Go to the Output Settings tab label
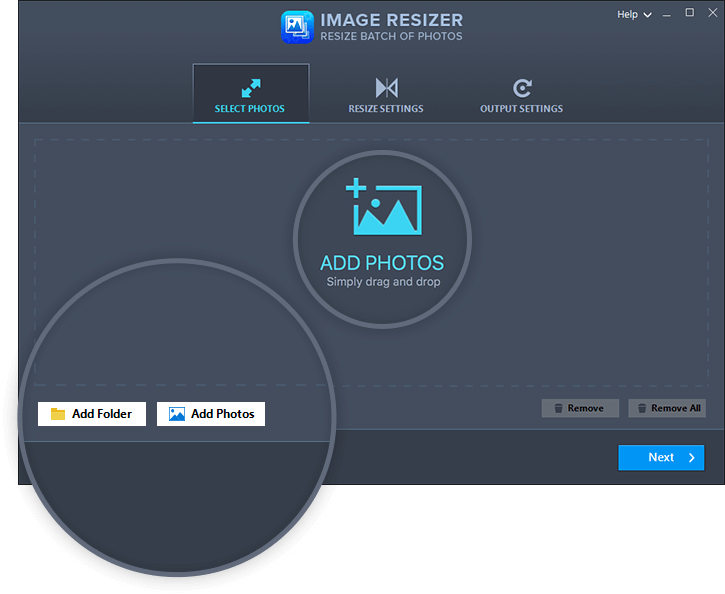Viewport: 725px width, 594px height. coord(521,109)
